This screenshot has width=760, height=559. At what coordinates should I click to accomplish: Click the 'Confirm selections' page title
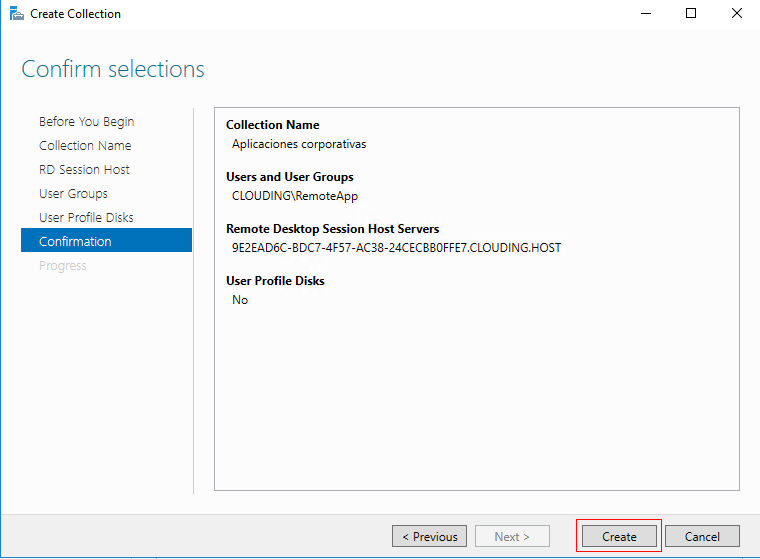pos(113,69)
